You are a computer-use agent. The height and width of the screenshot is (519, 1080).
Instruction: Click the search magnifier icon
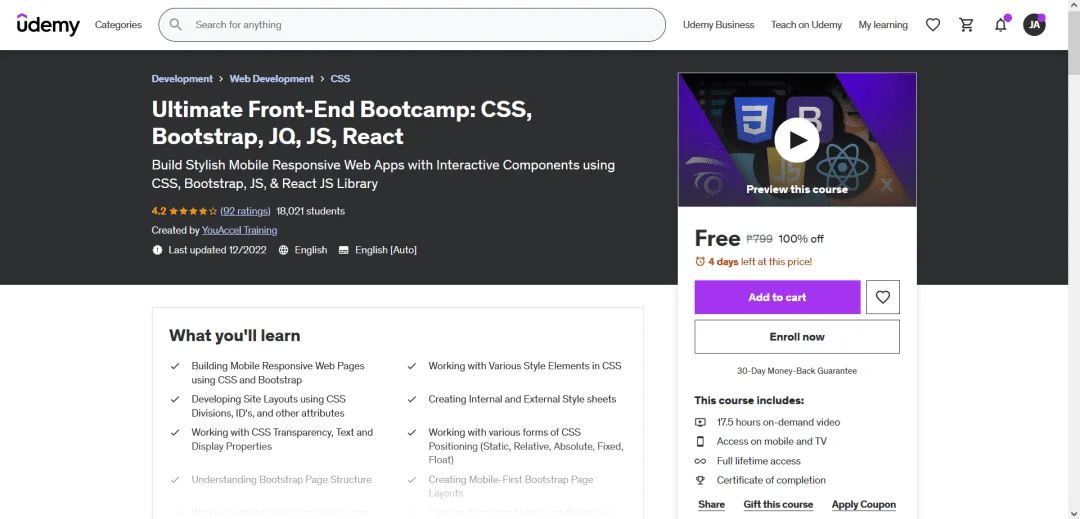[176, 25]
